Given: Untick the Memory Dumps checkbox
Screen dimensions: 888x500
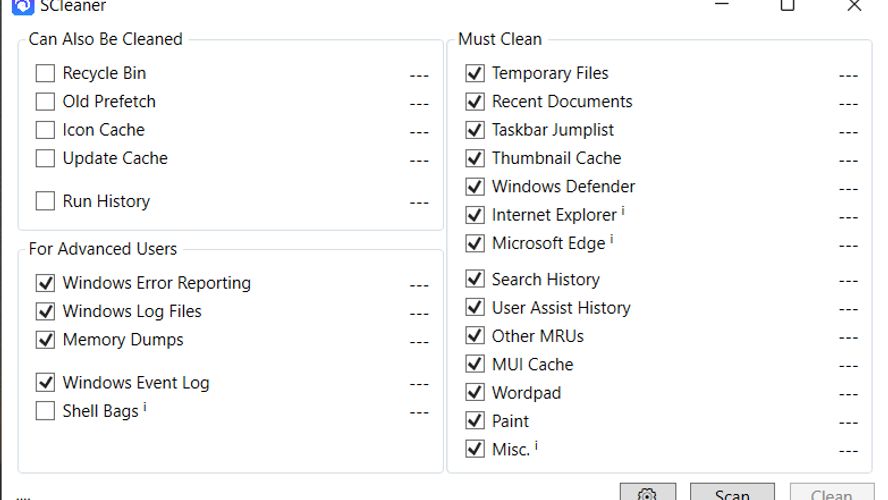Looking at the screenshot, I should pyautogui.click(x=45, y=339).
